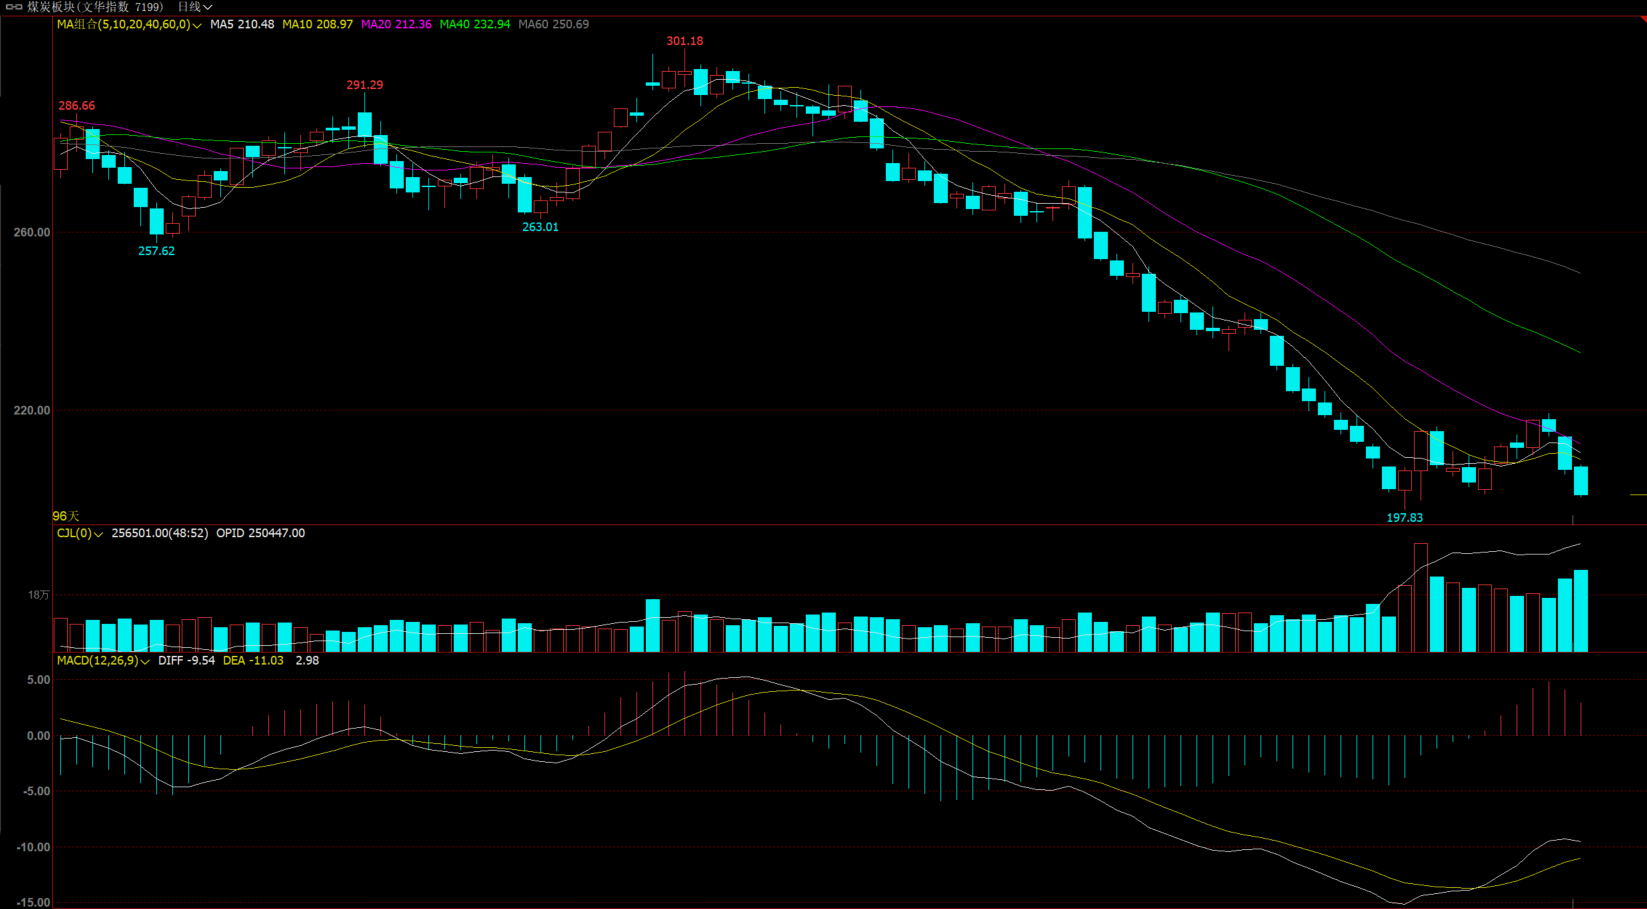Click the MA10 208.97 readout

point(317,24)
